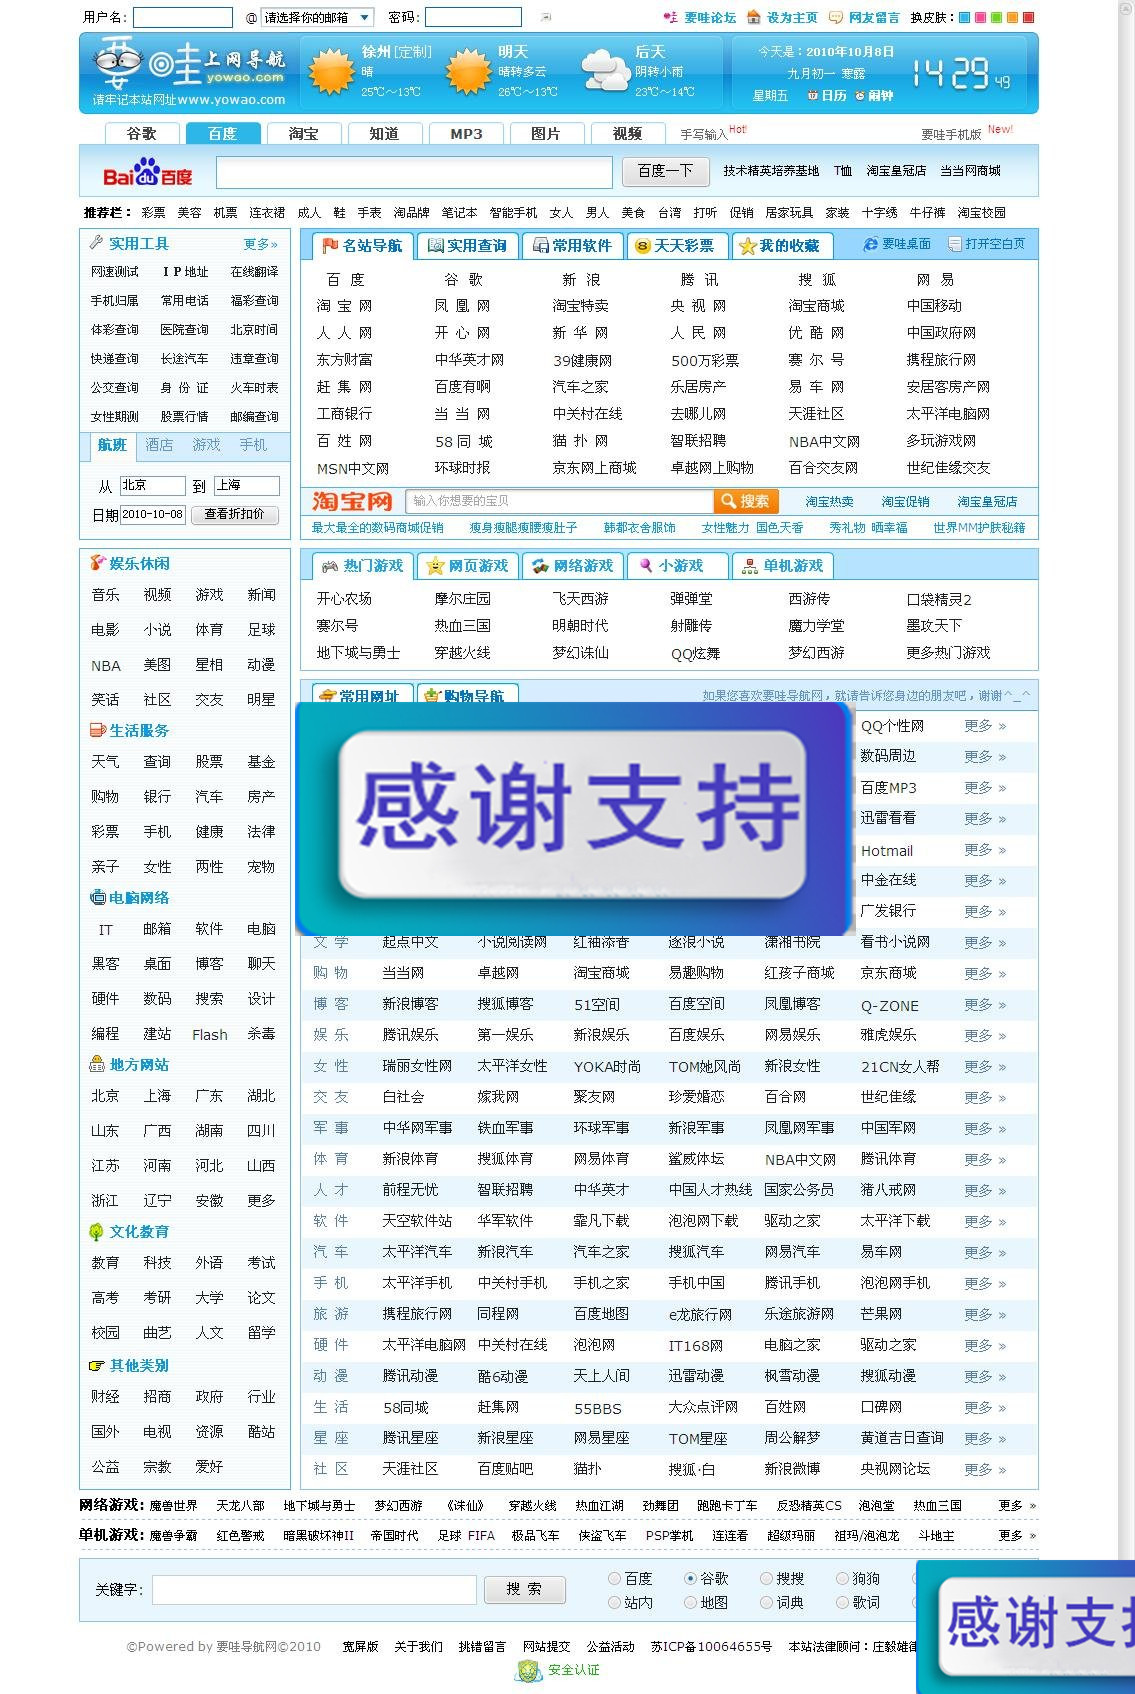The image size is (1135, 1694).
Task: Click the 娱乐休闲 section icon
Action: click(x=97, y=563)
